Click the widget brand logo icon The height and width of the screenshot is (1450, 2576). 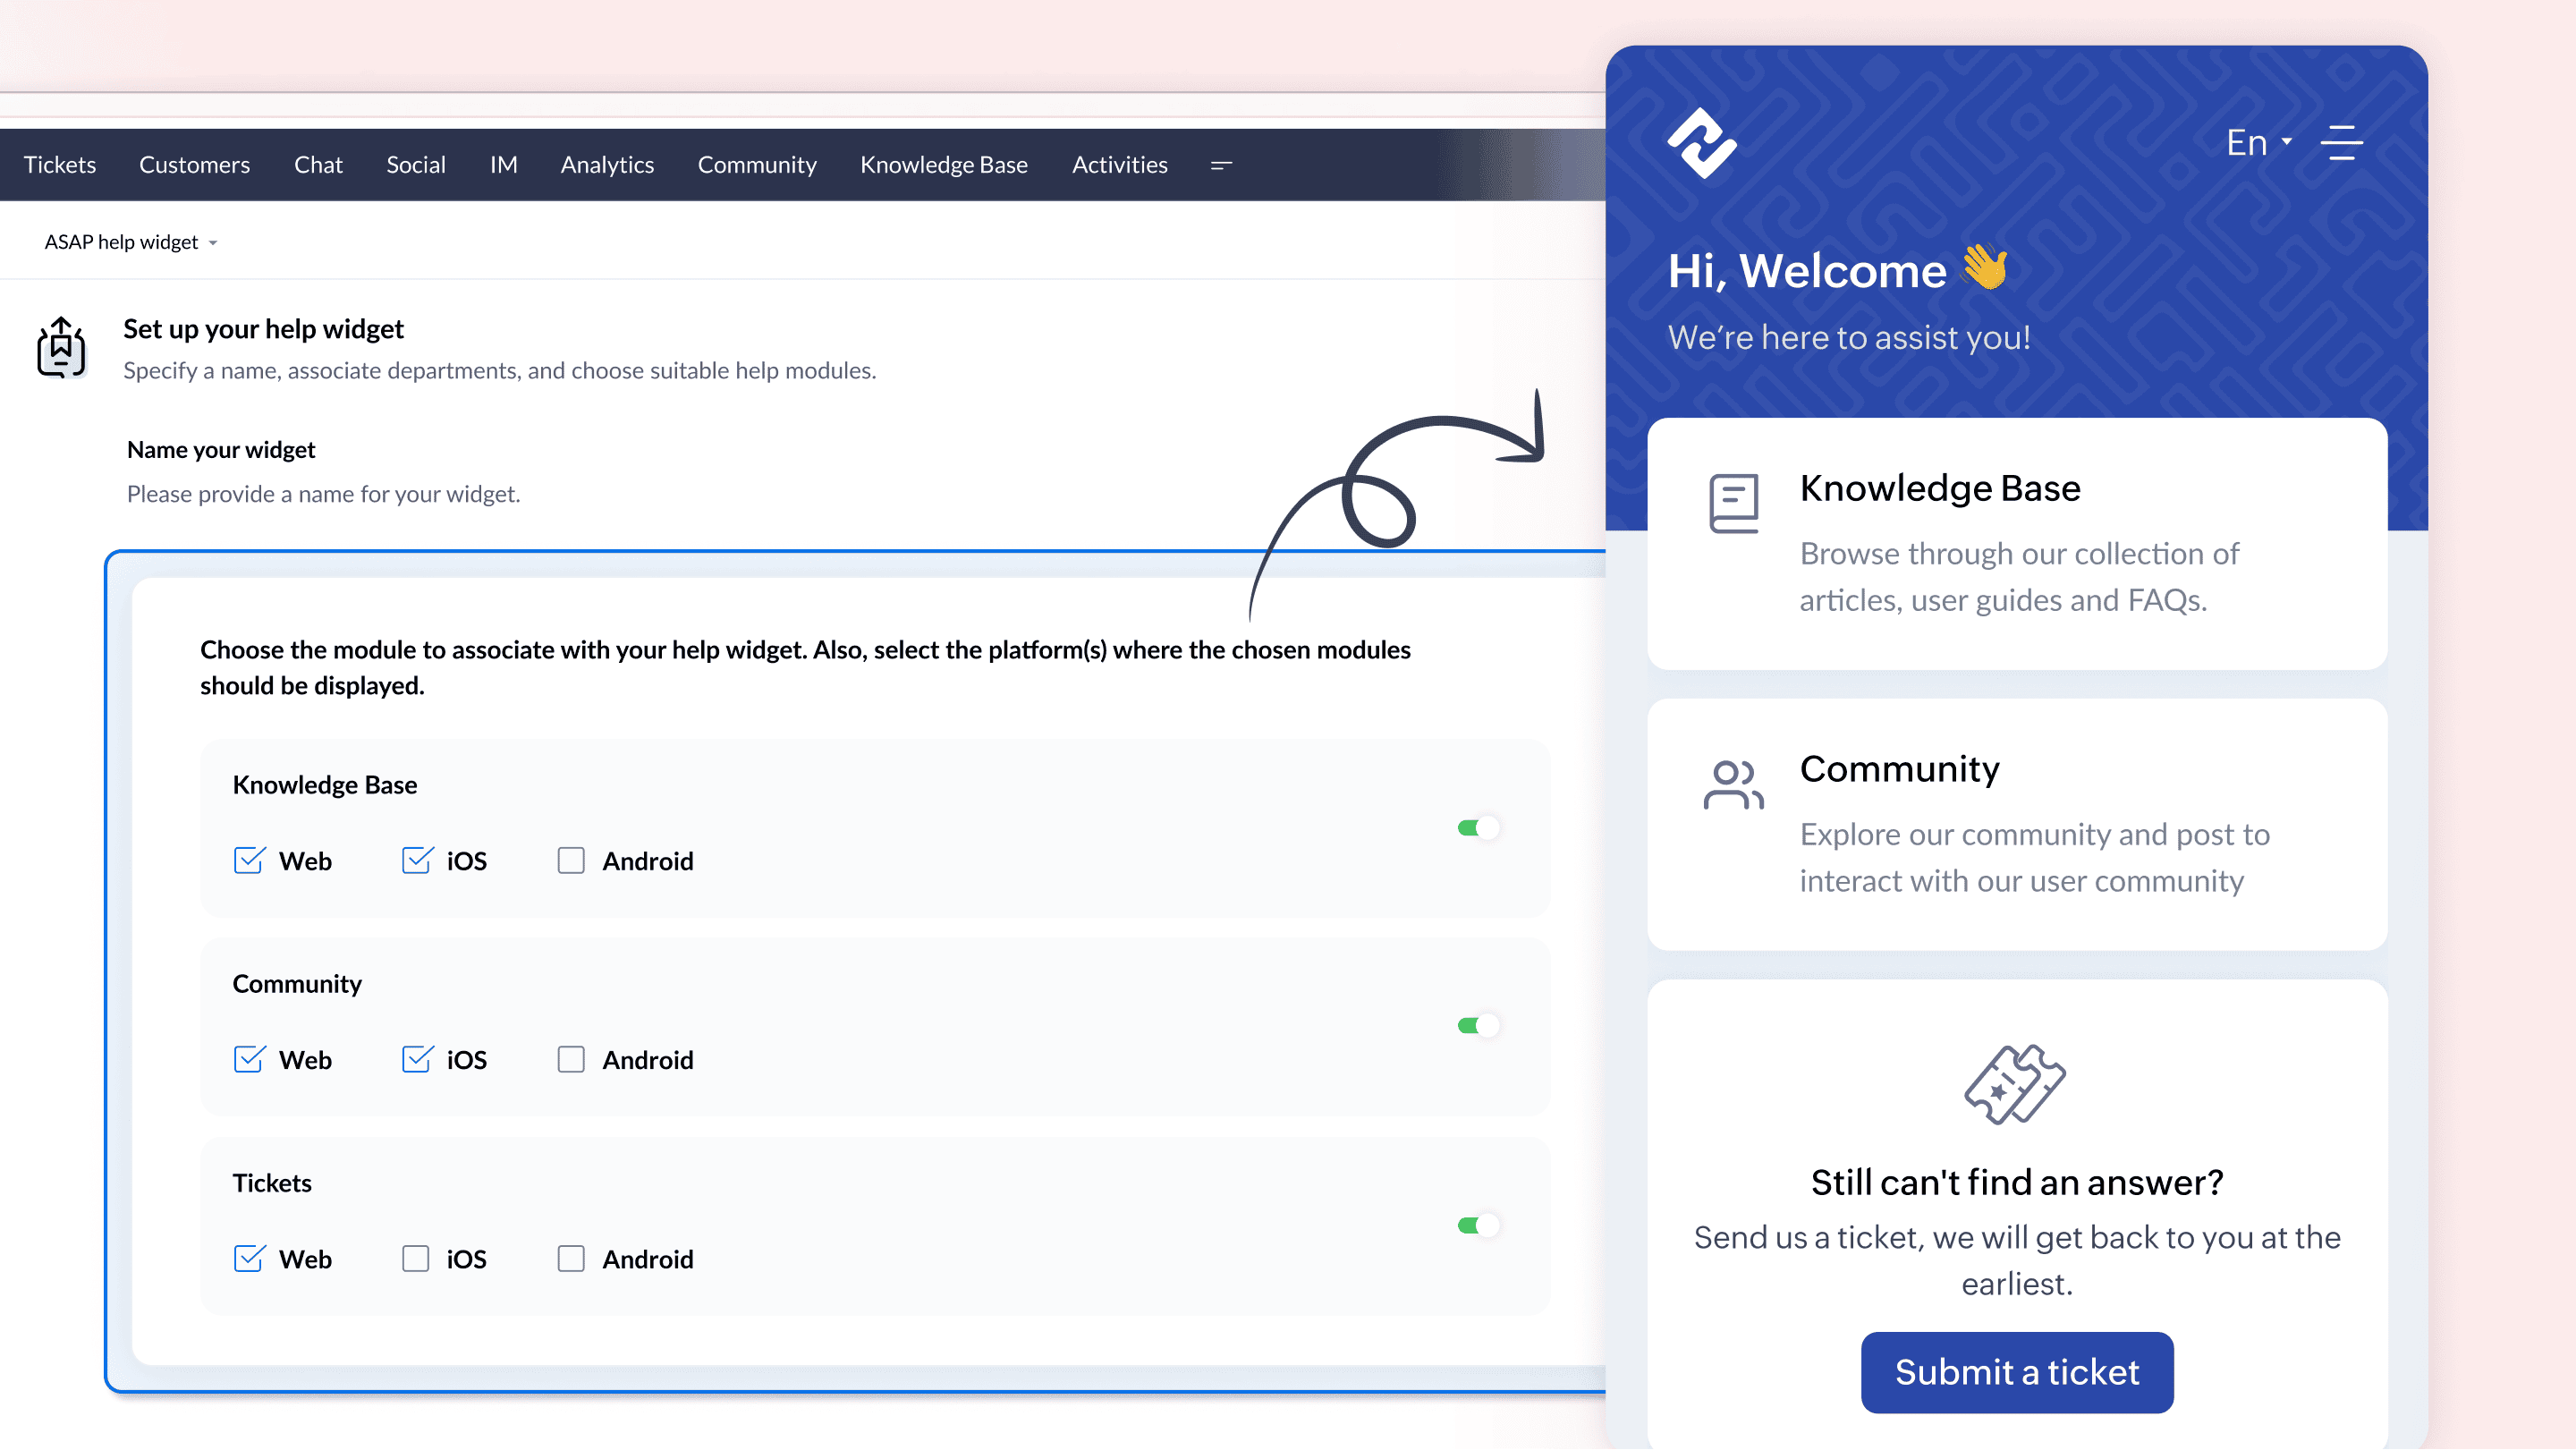1701,143
